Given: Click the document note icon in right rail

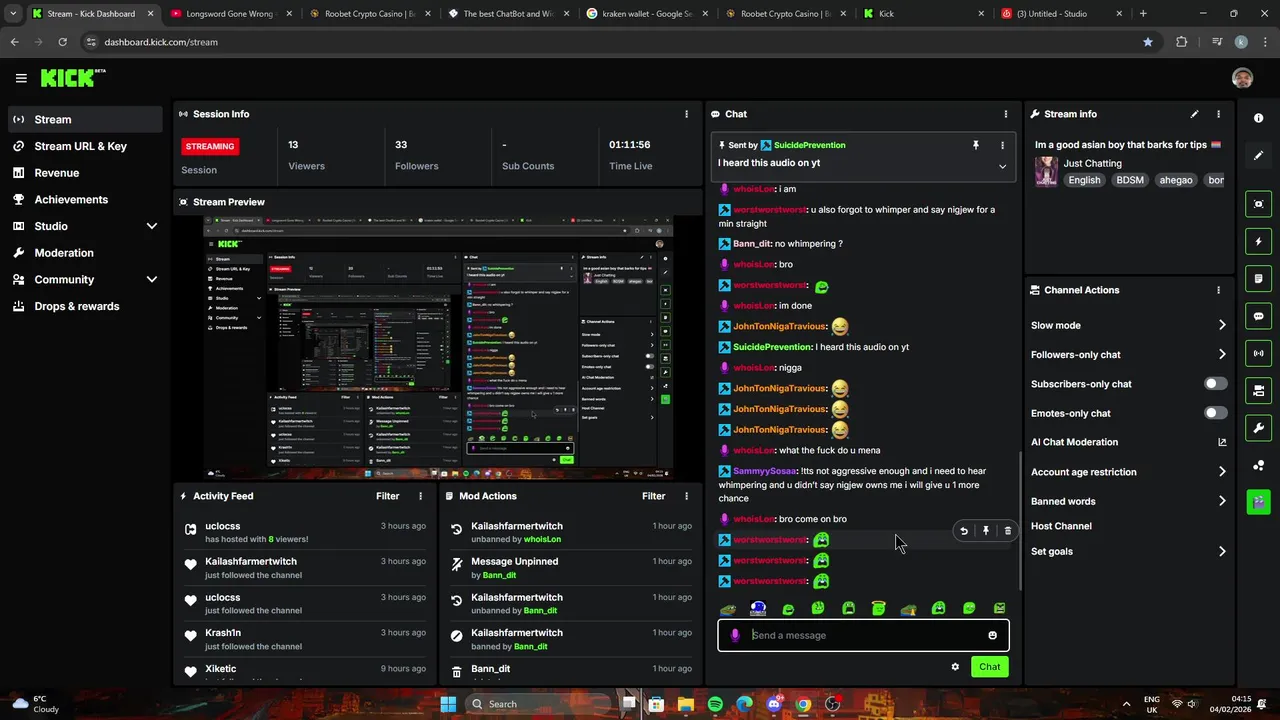Looking at the screenshot, I should point(1258,278).
